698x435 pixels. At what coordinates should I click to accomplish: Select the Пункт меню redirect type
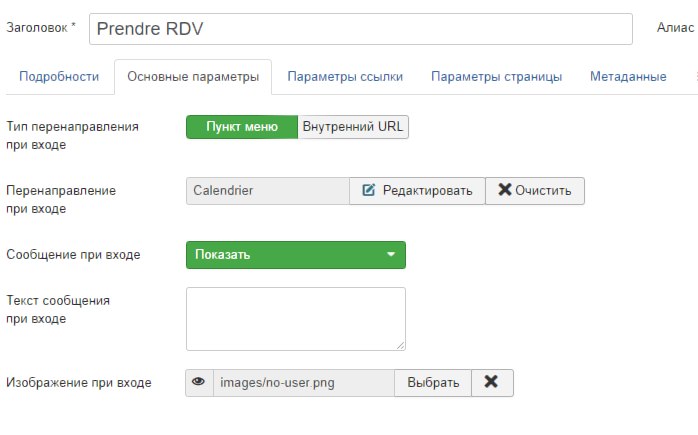pyautogui.click(x=242, y=127)
